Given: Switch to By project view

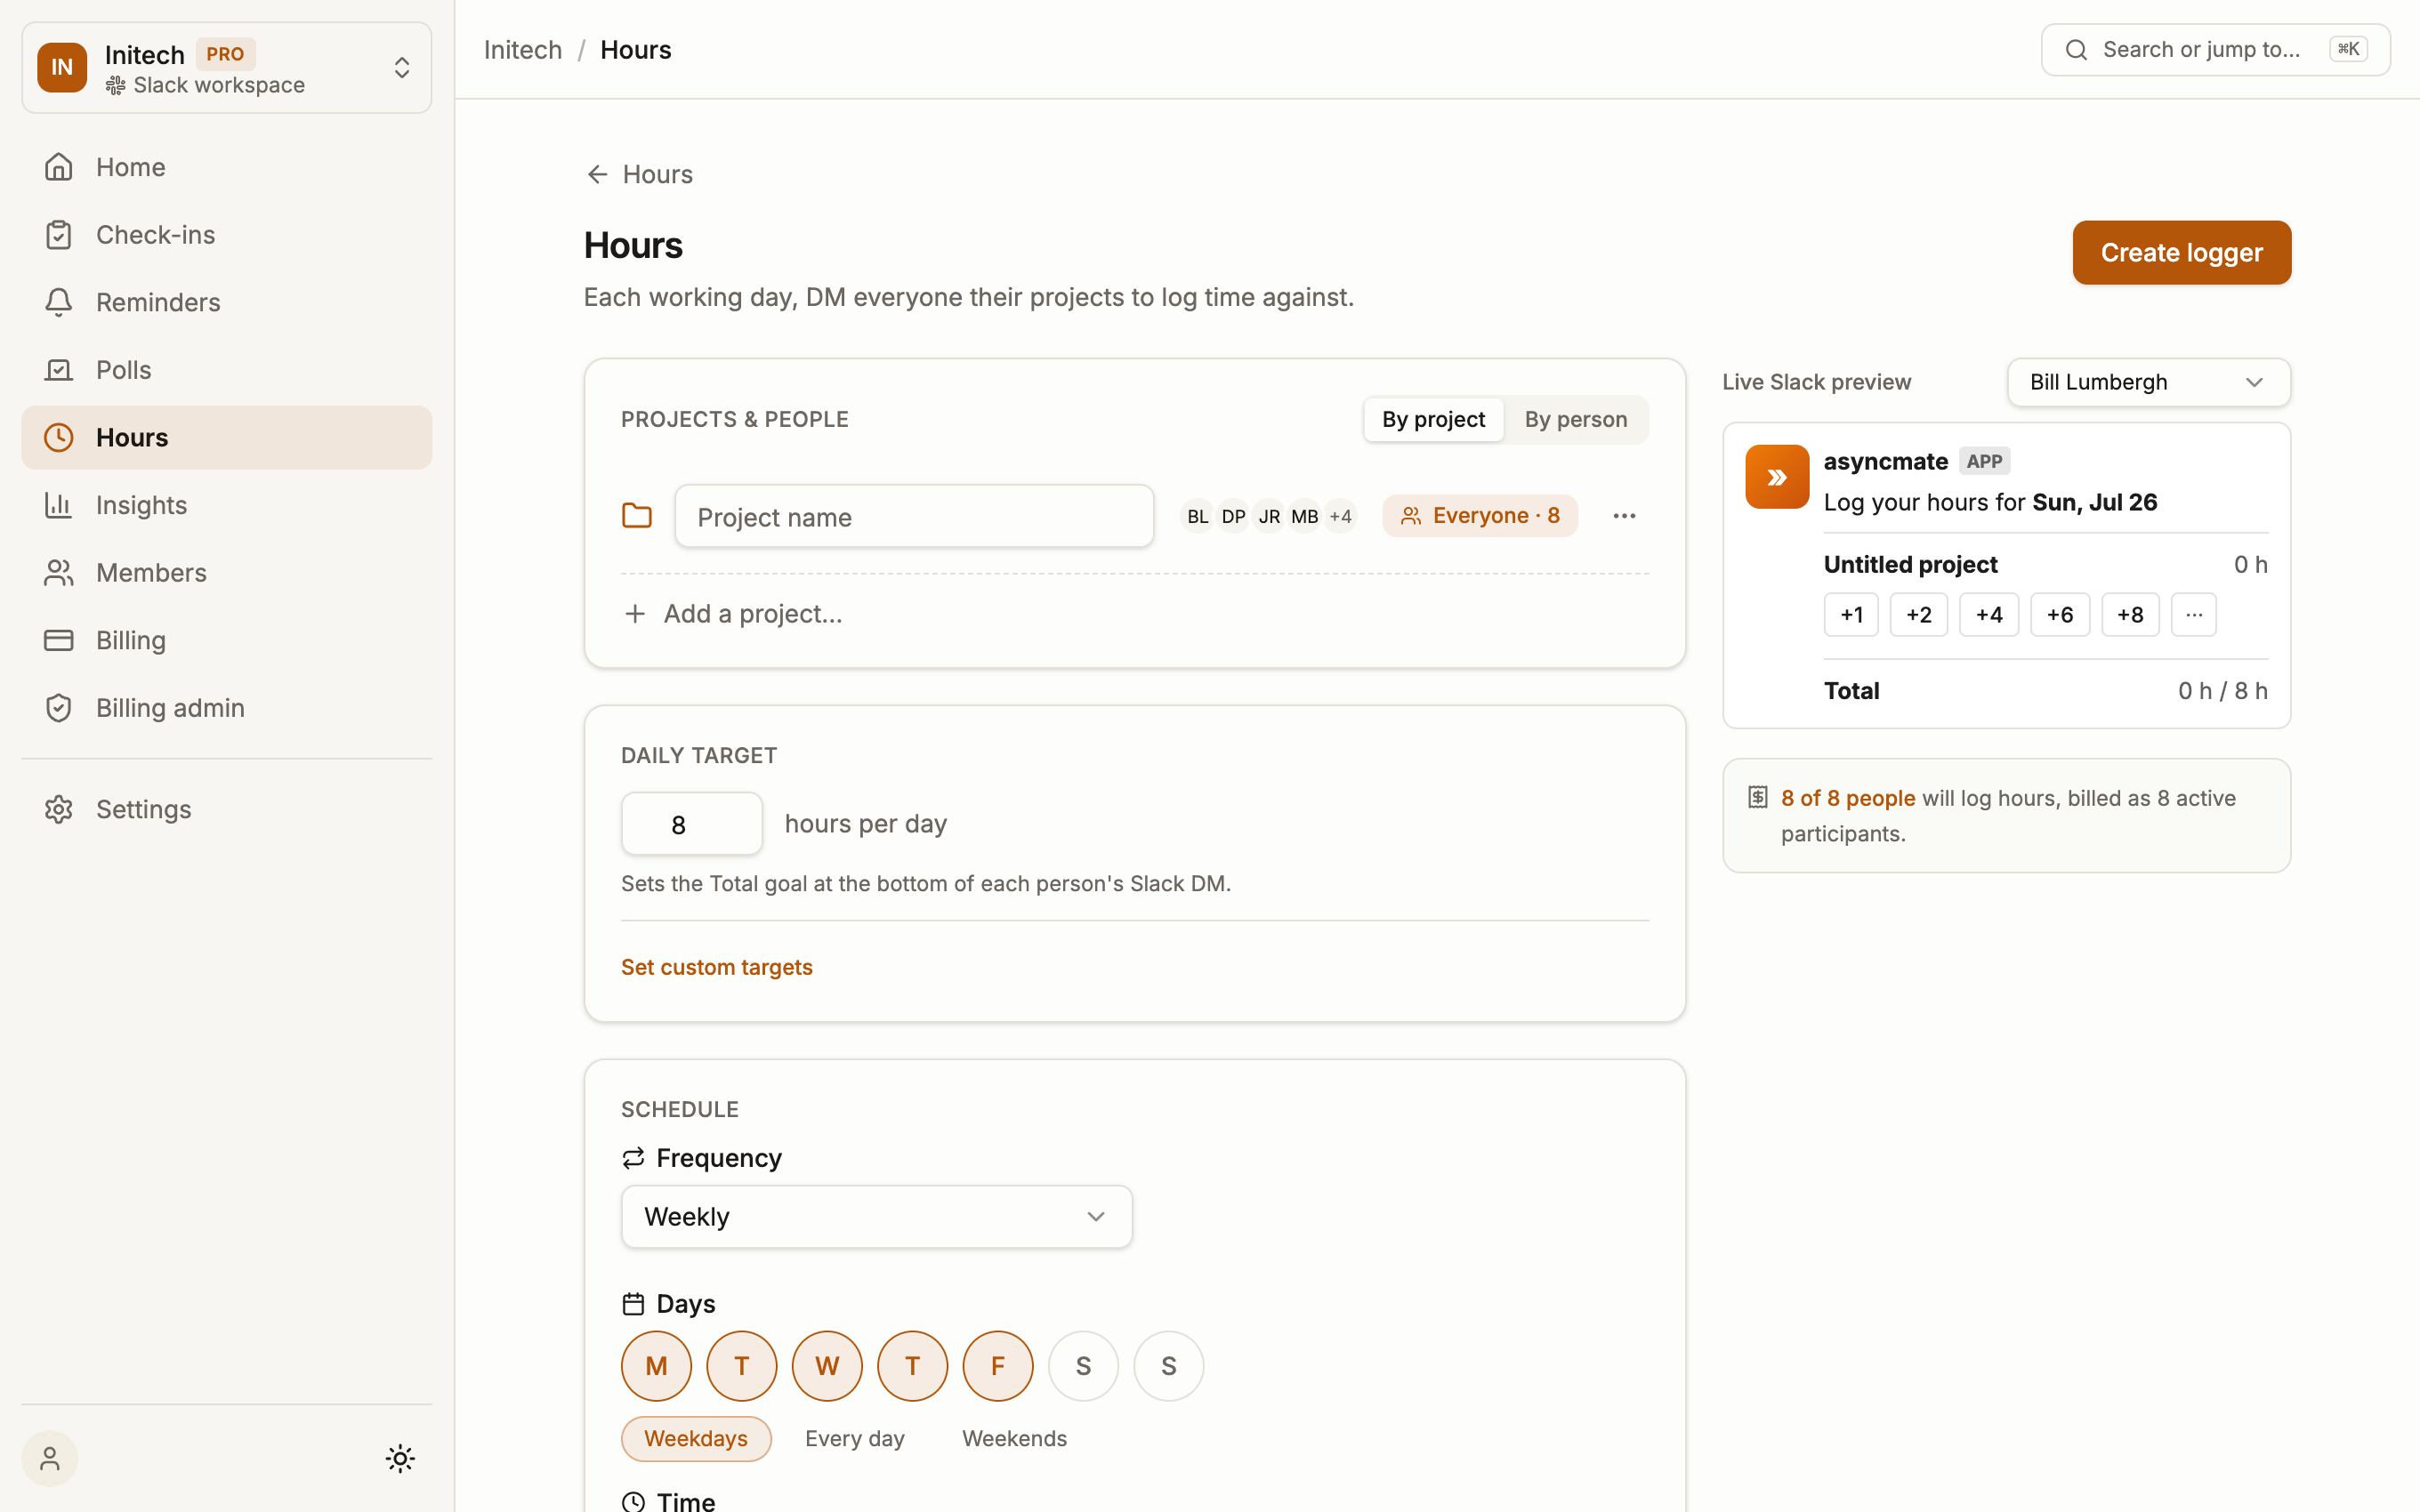Looking at the screenshot, I should [x=1433, y=420].
